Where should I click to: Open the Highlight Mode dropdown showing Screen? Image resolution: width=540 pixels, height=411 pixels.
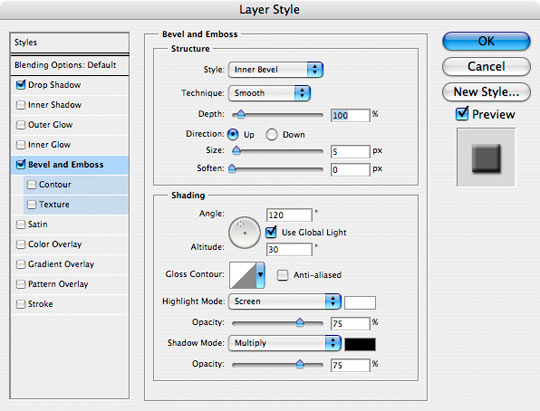coord(284,301)
